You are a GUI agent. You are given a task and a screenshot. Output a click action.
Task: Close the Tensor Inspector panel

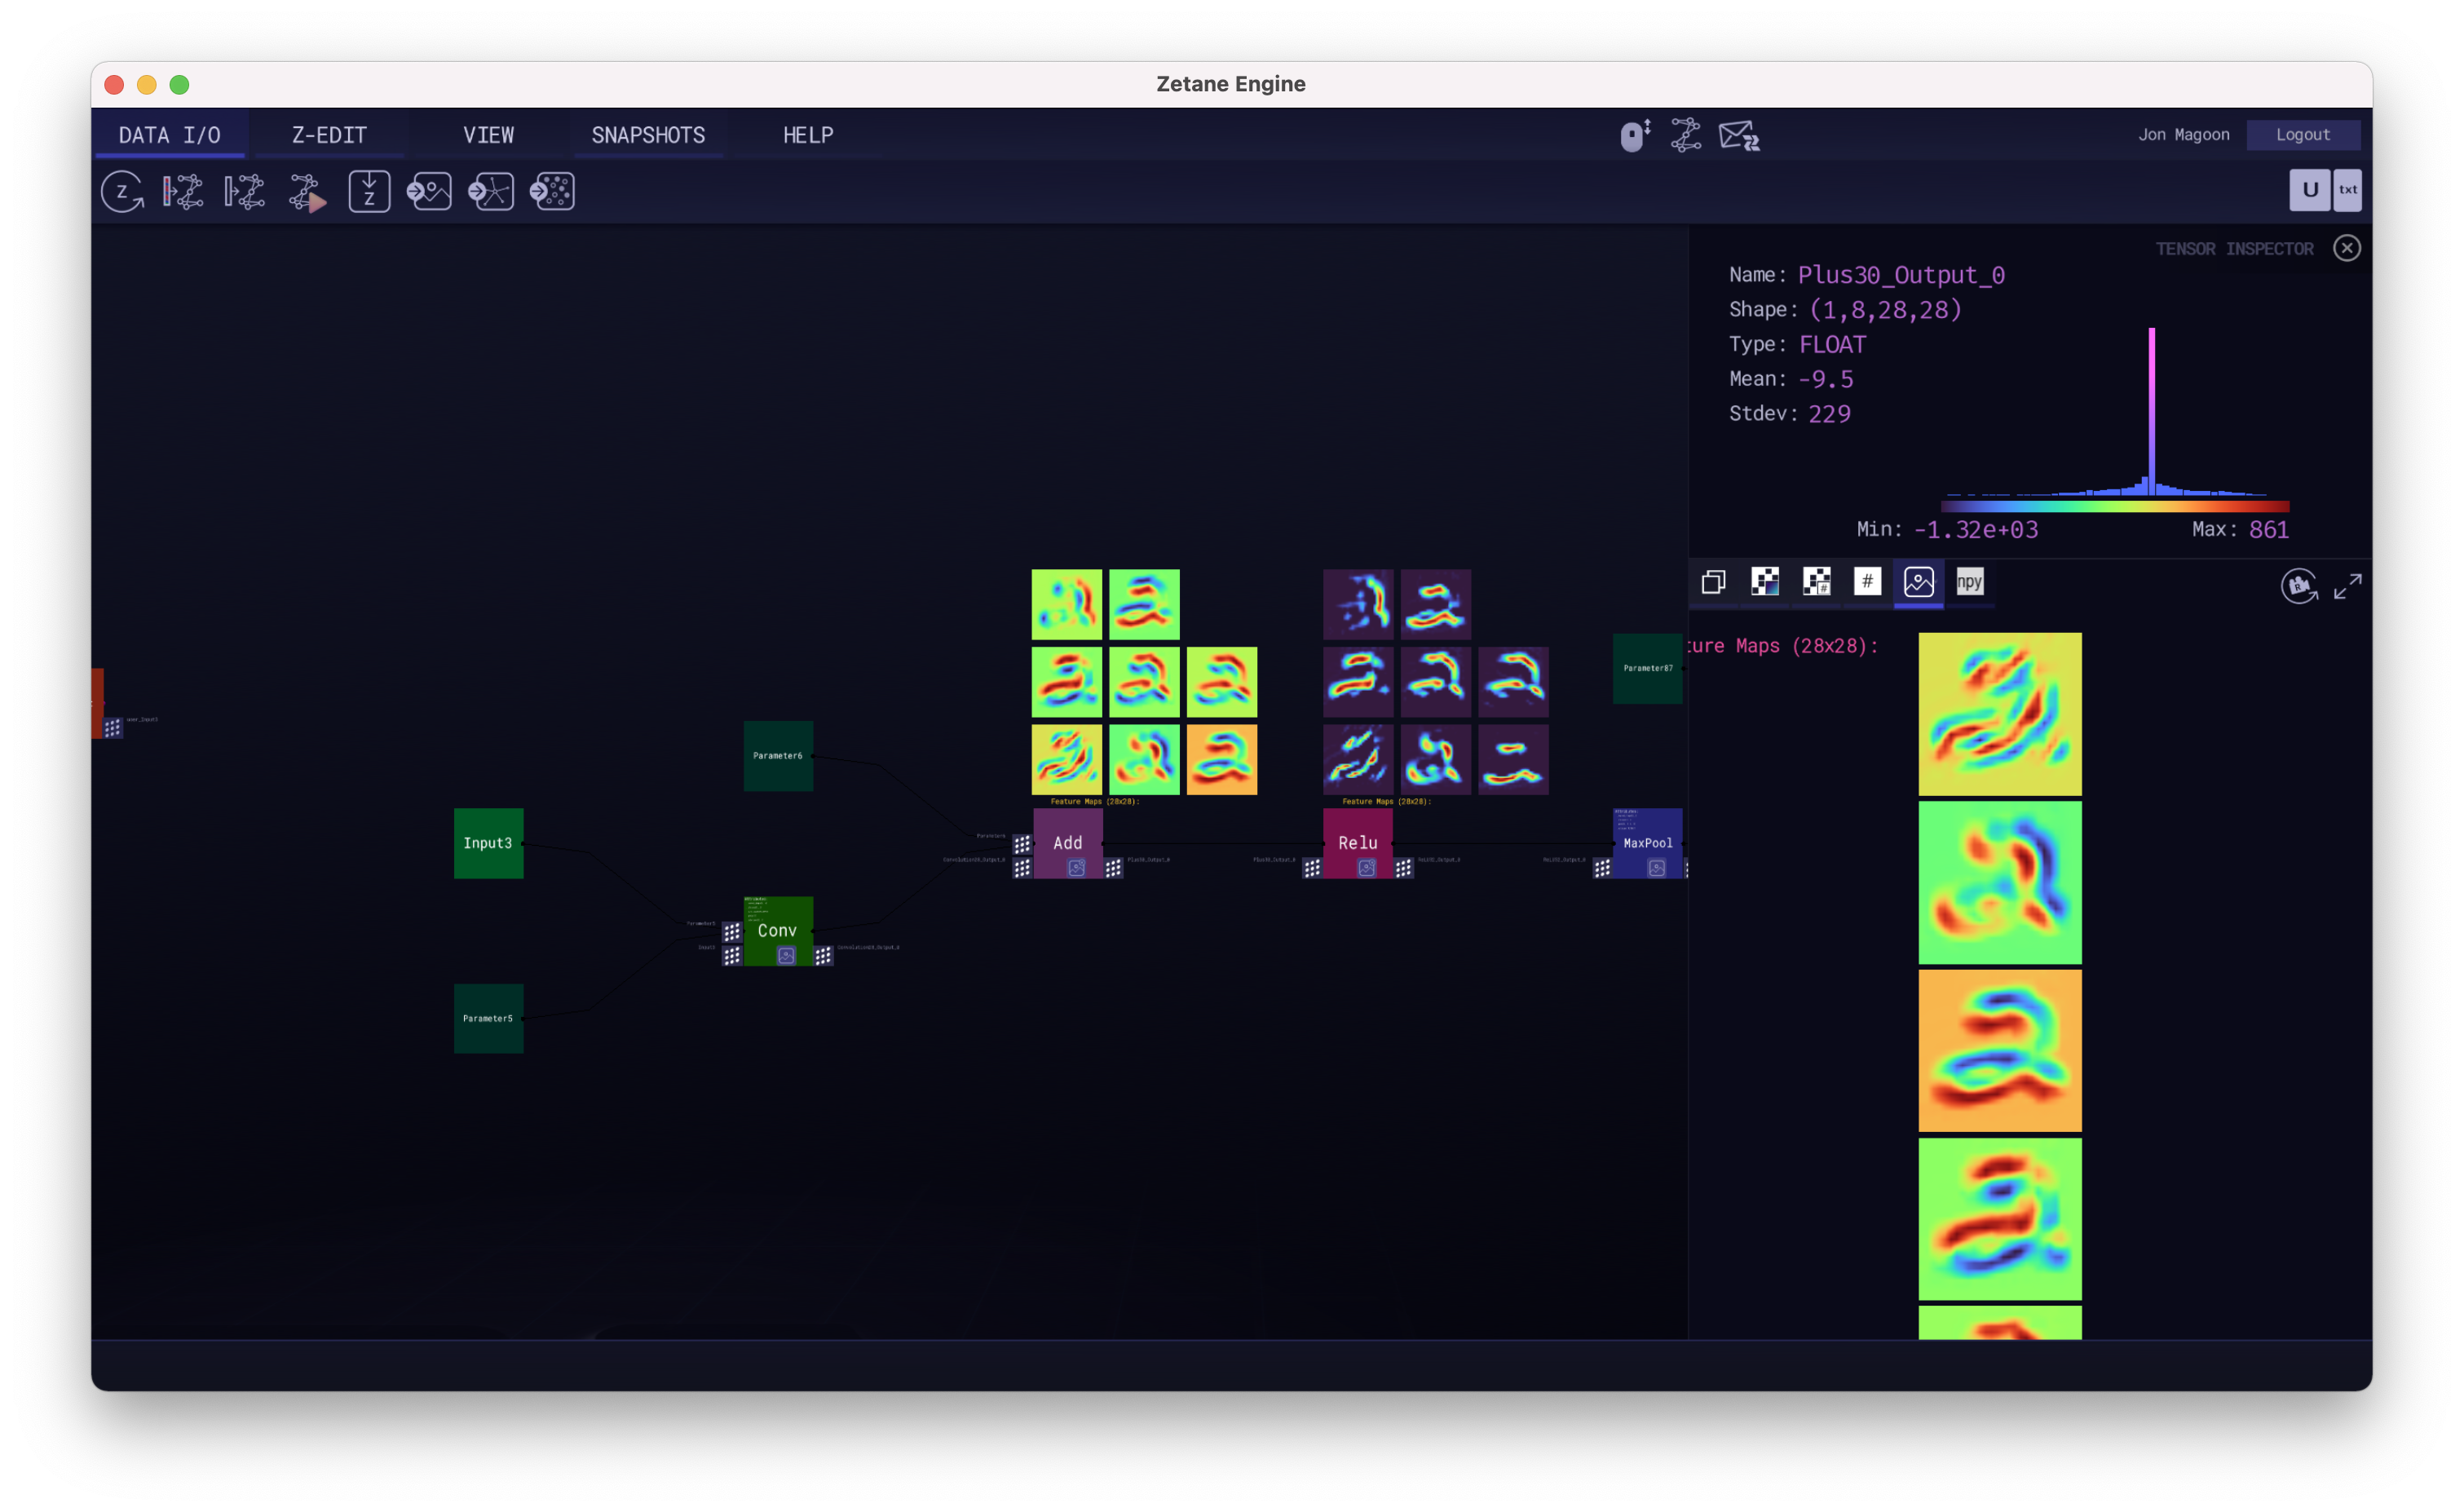2346,248
